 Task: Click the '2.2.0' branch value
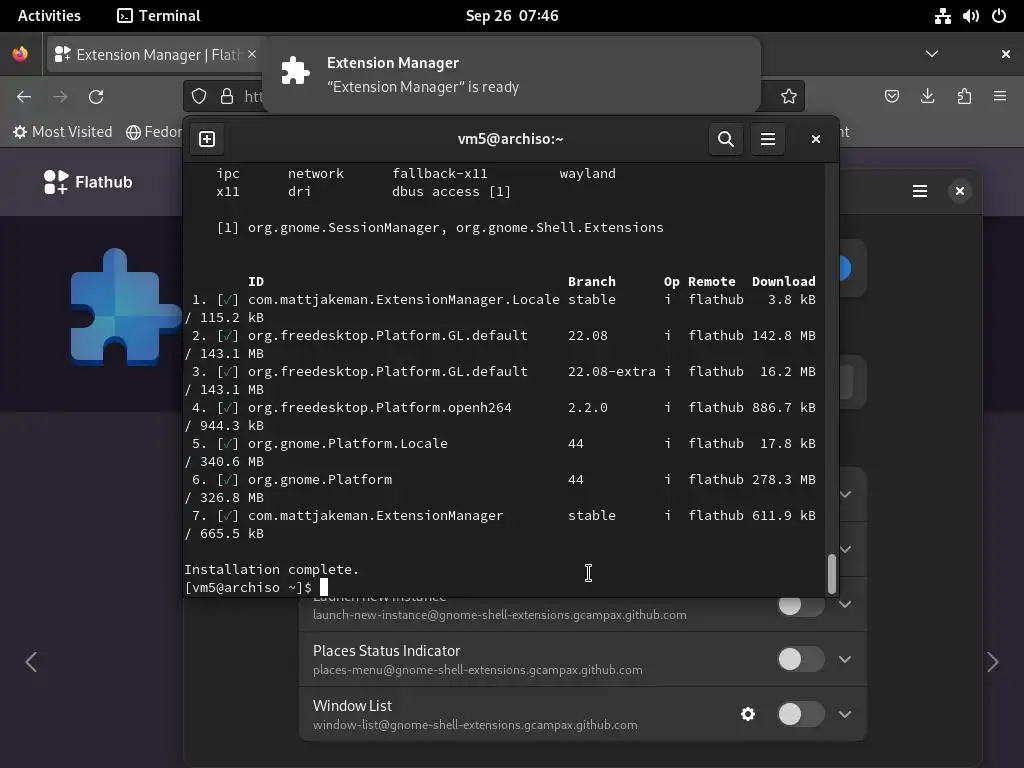tap(588, 408)
